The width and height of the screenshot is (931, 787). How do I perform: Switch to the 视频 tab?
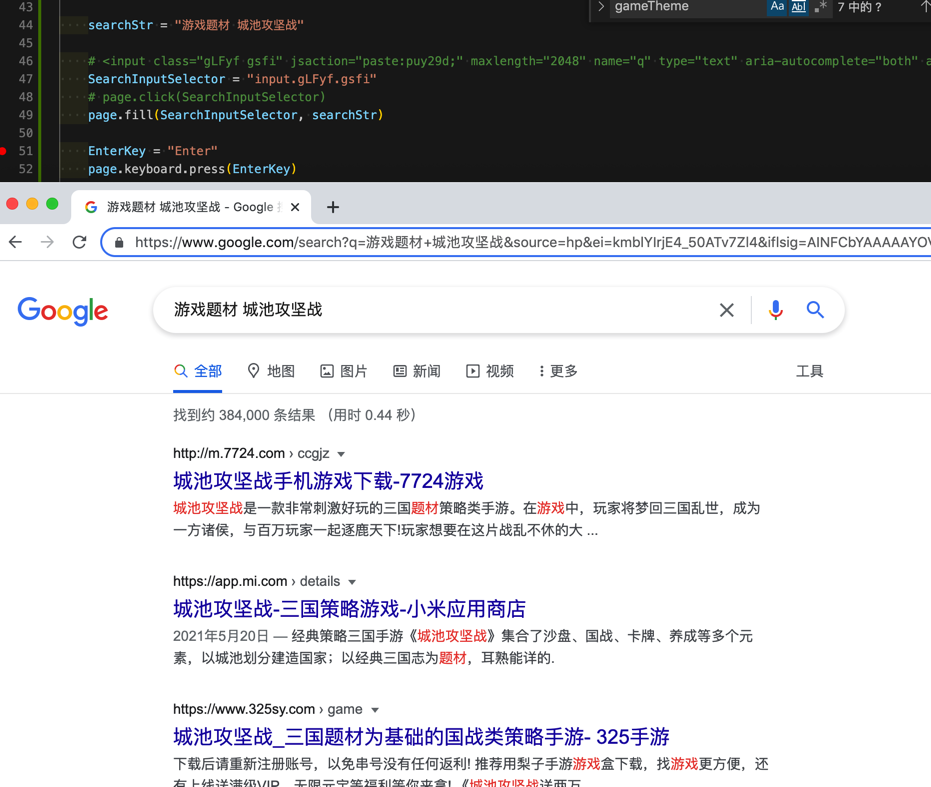[x=490, y=371]
